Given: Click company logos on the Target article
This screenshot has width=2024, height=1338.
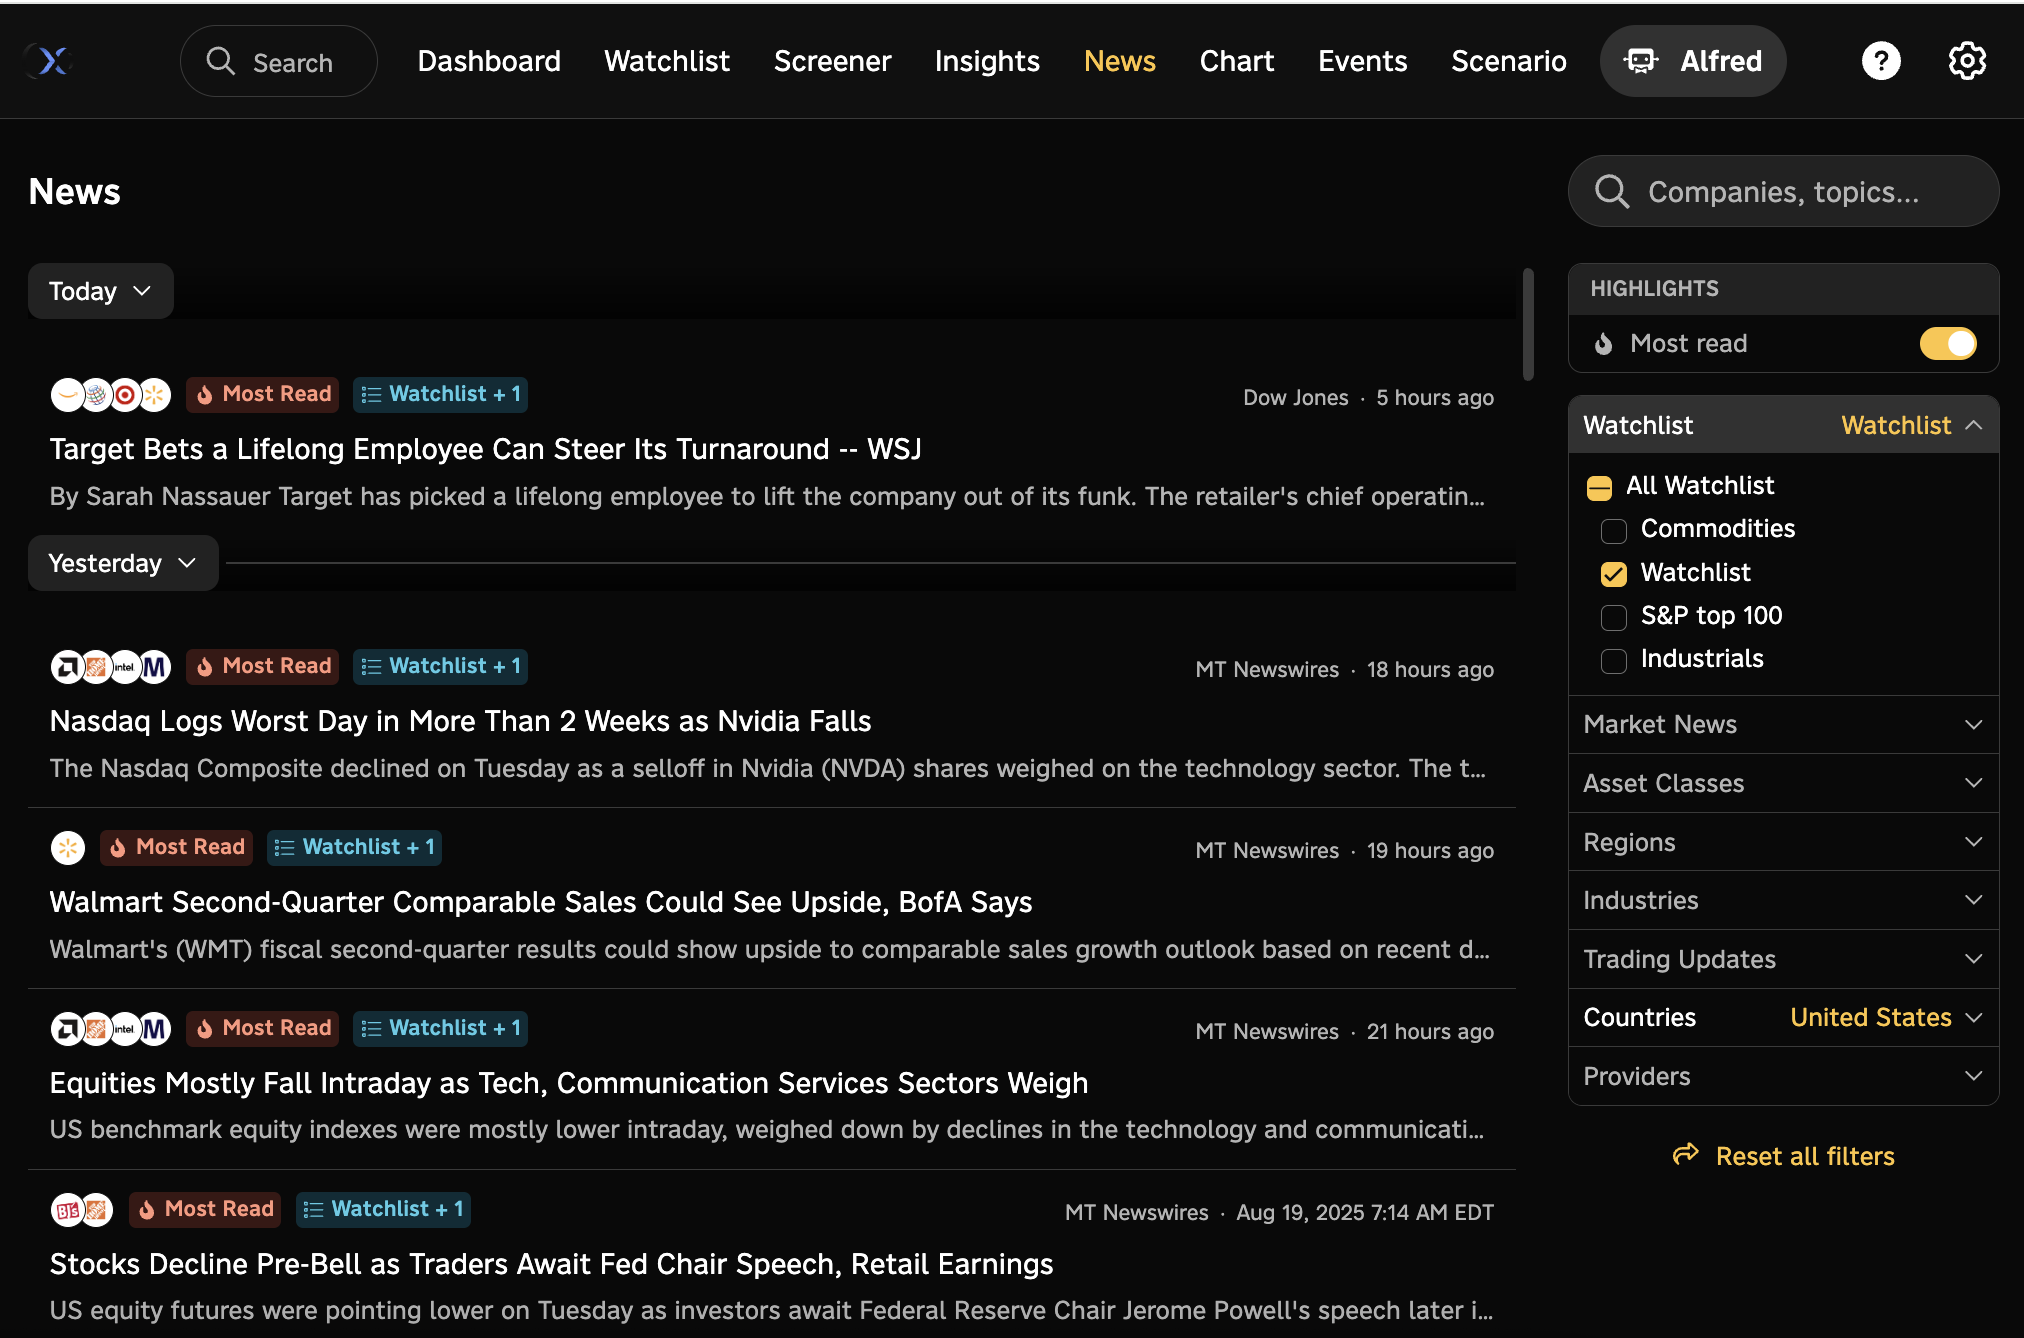Looking at the screenshot, I should click(111, 395).
